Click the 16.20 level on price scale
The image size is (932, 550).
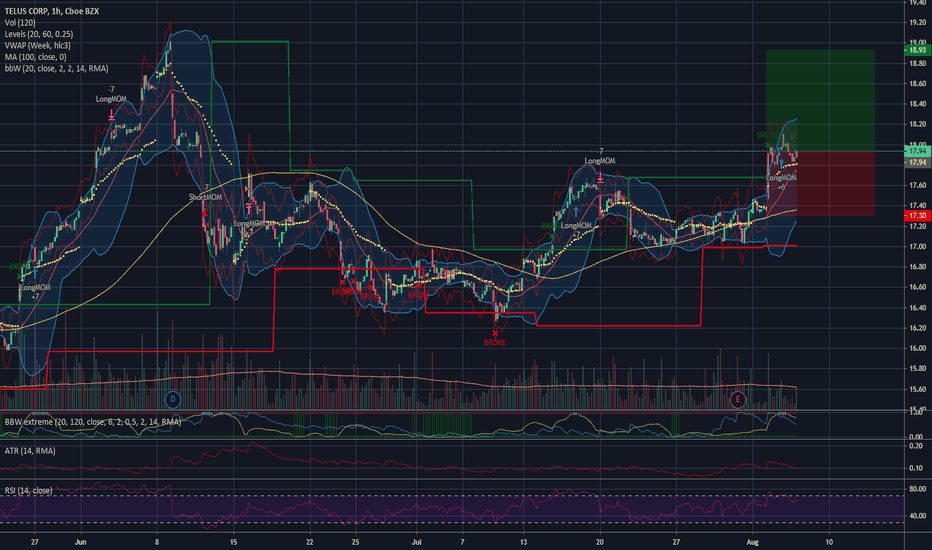click(x=917, y=328)
